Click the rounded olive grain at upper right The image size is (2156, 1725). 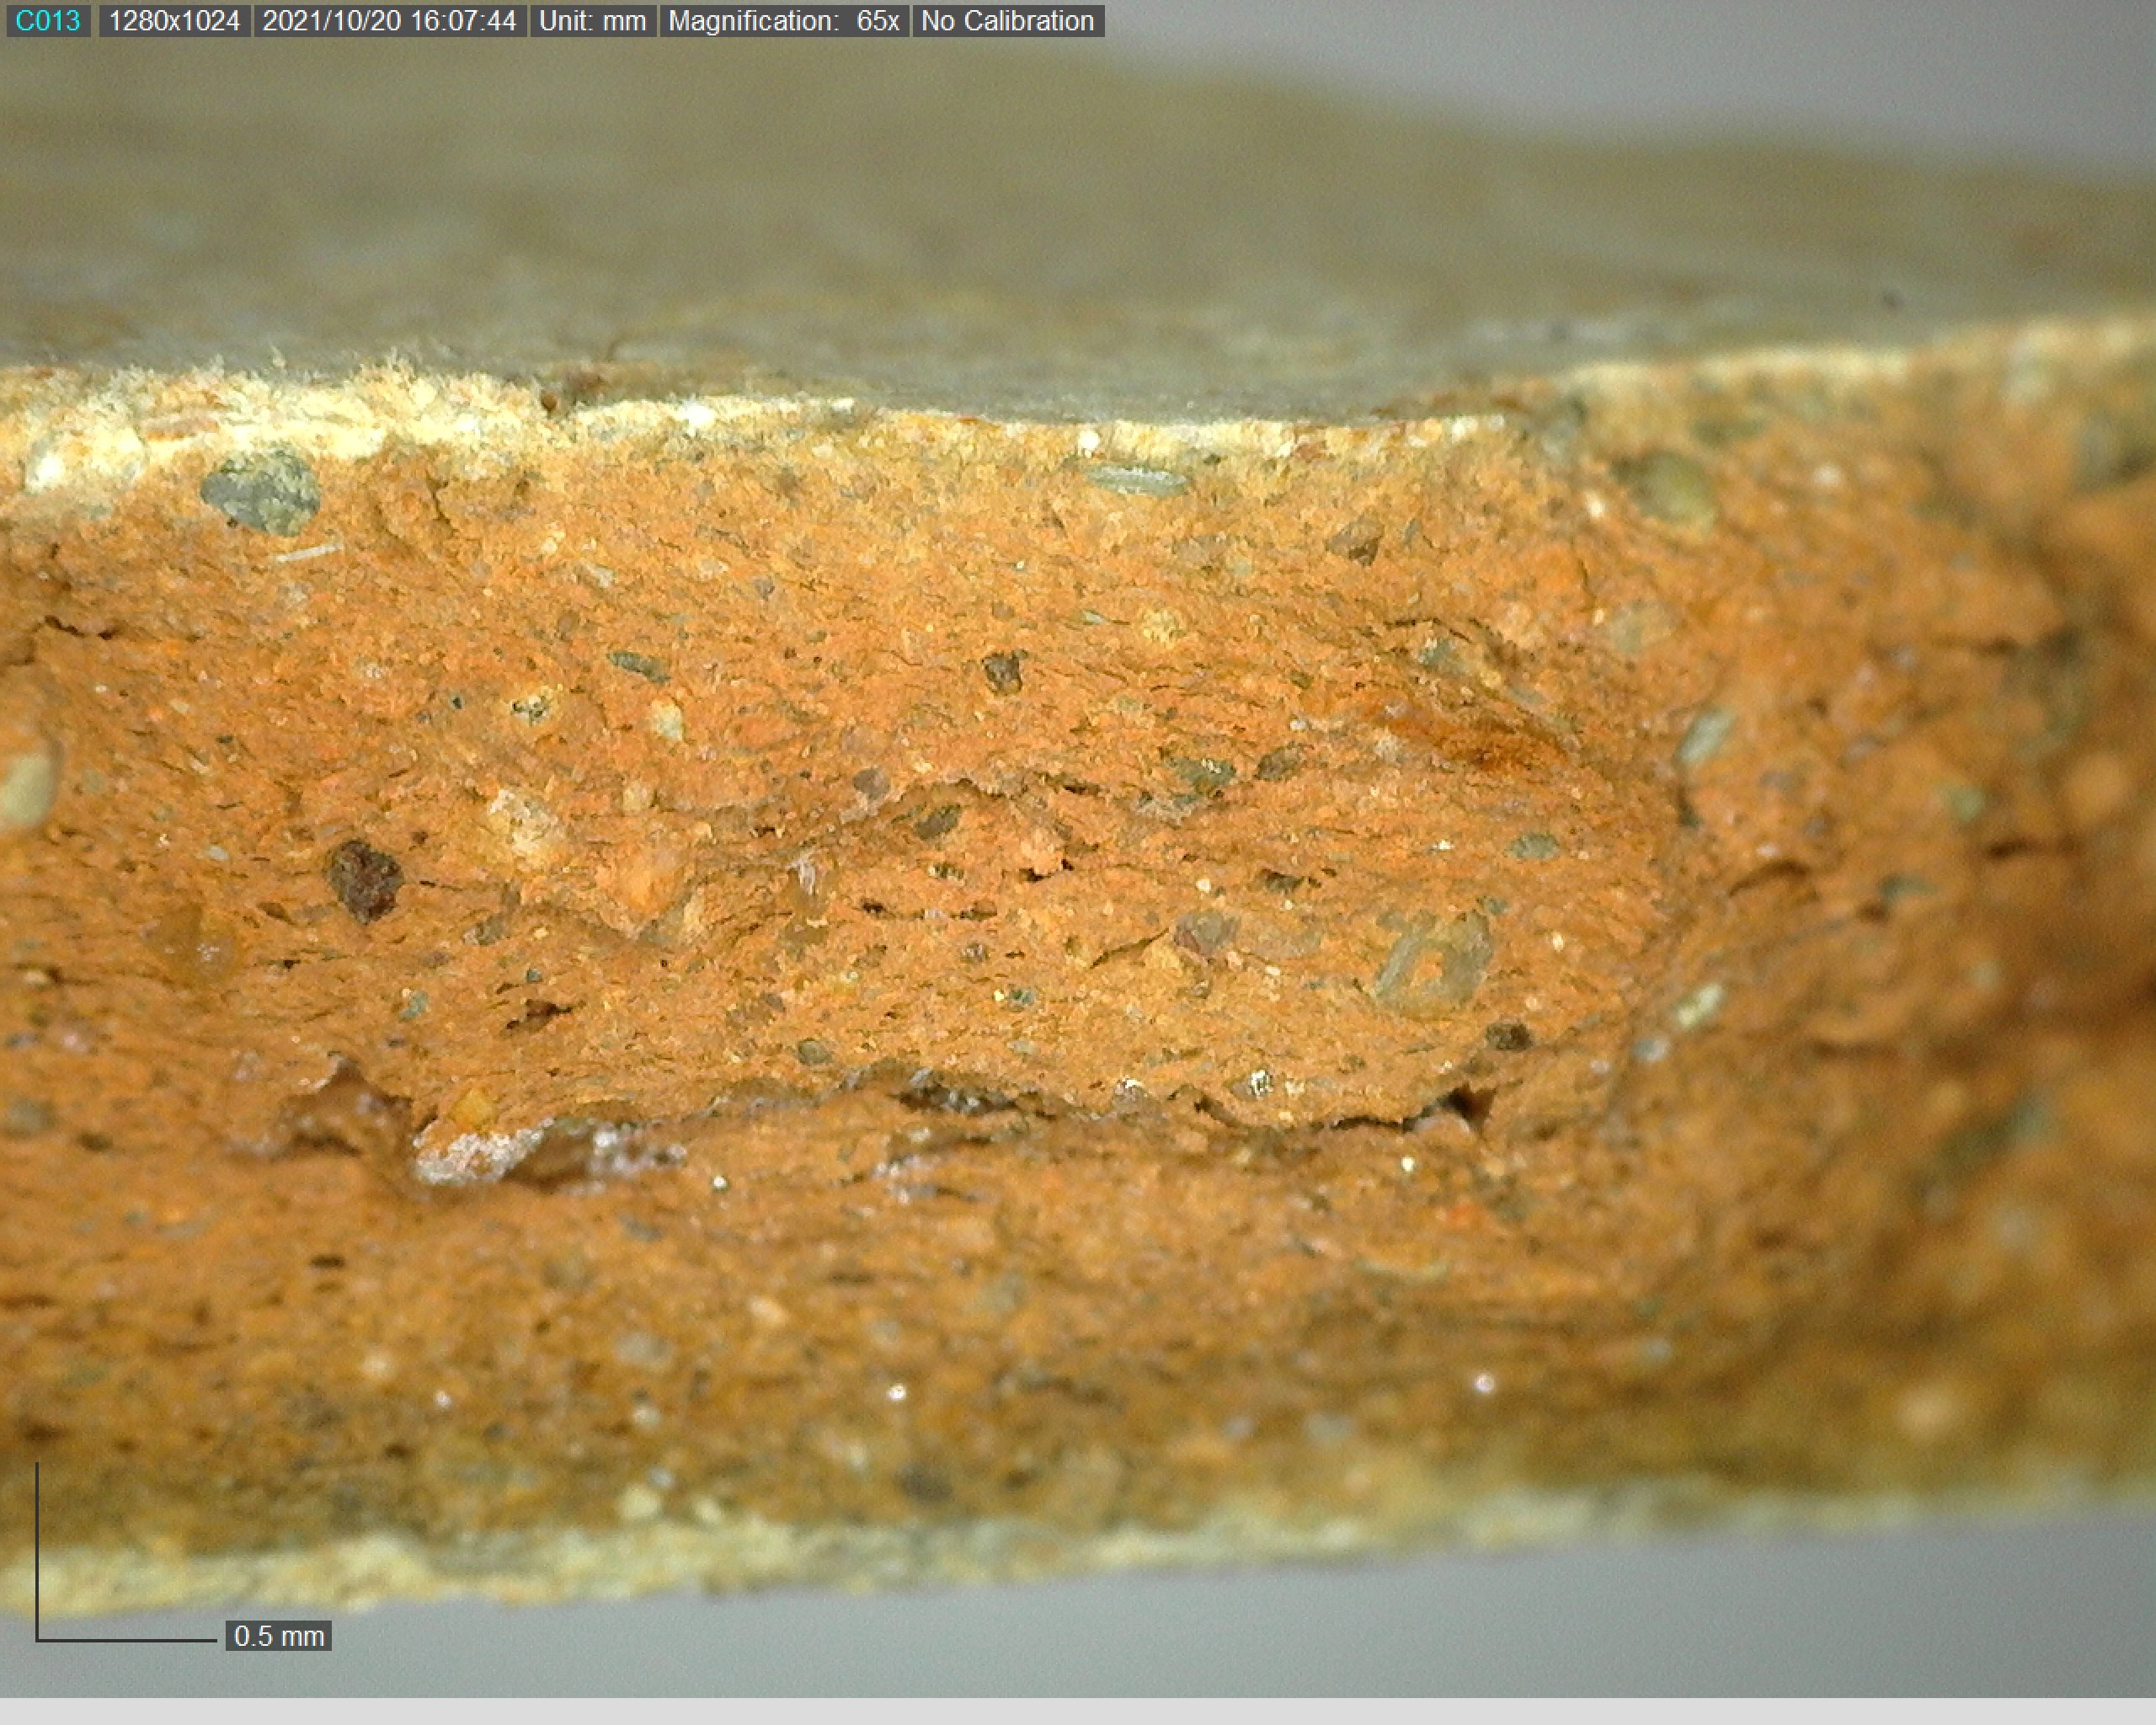1666,489
